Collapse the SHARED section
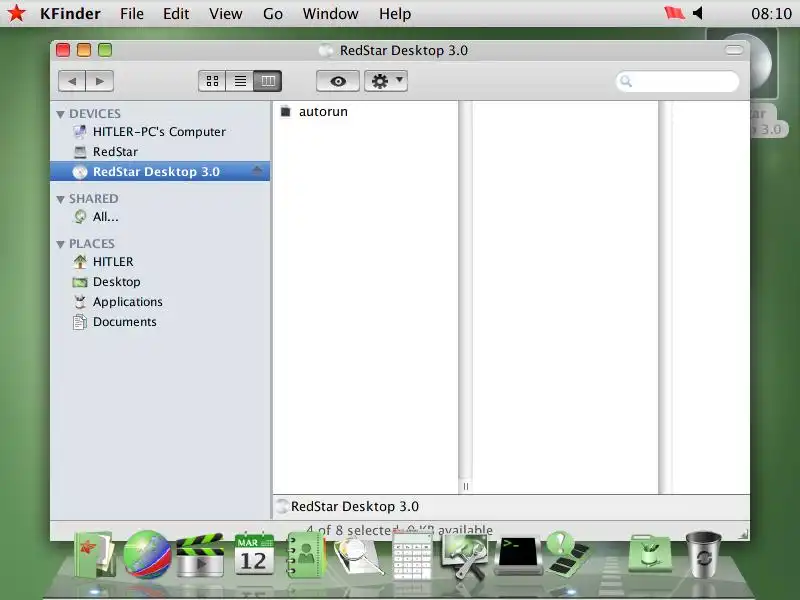Viewport: 800px width, 600px height. [x=61, y=199]
